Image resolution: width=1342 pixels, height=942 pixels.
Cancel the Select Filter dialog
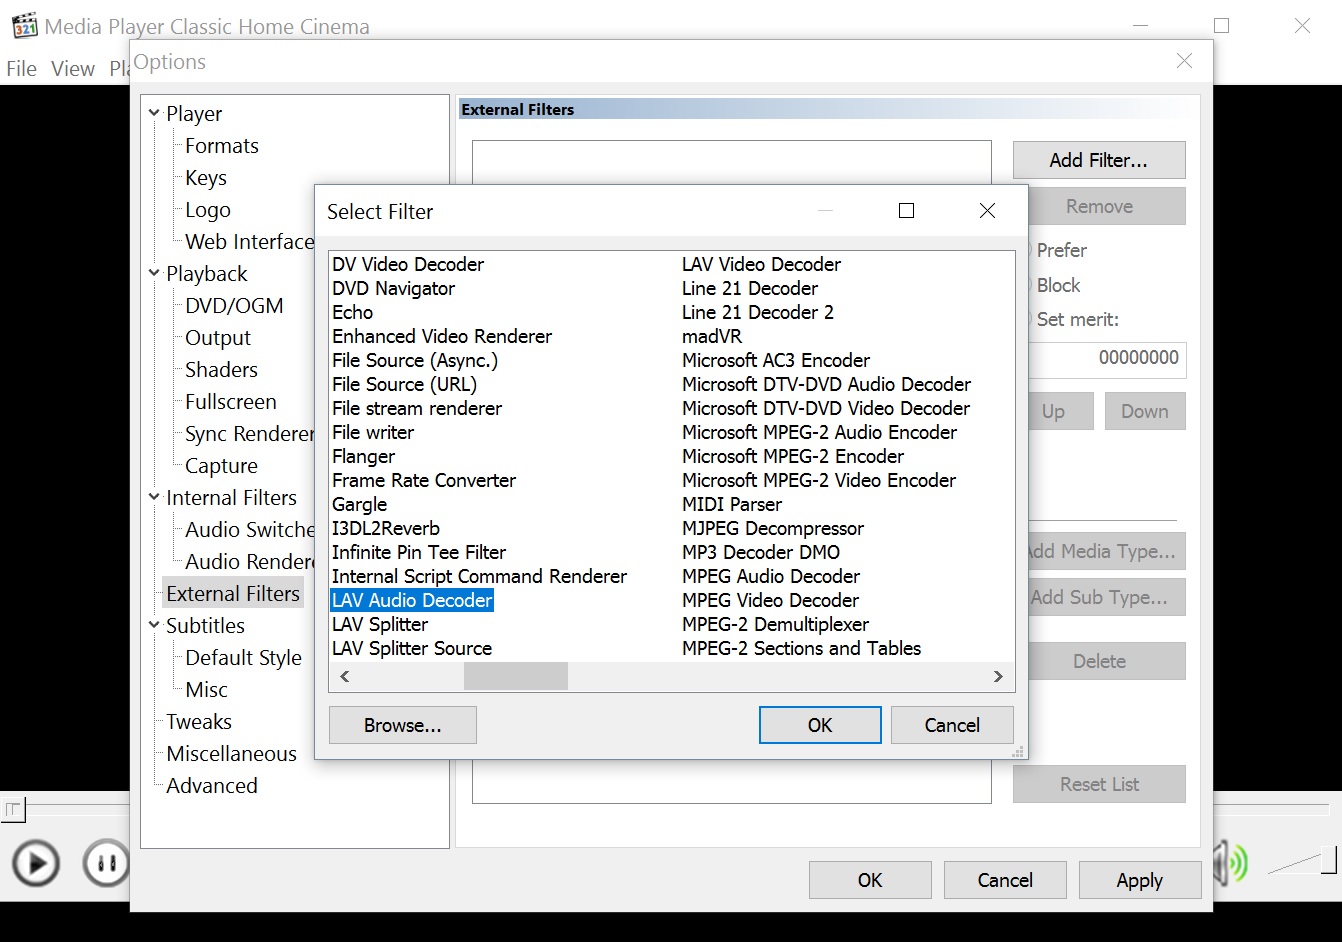[952, 725]
